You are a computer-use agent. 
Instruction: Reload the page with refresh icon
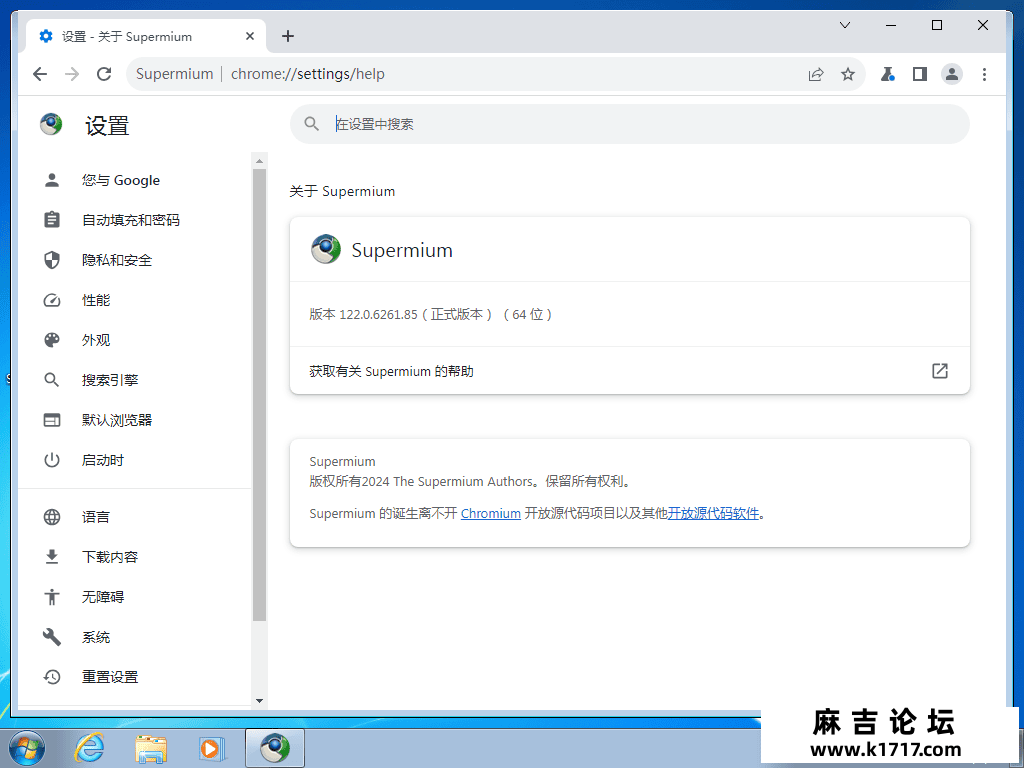click(x=104, y=74)
